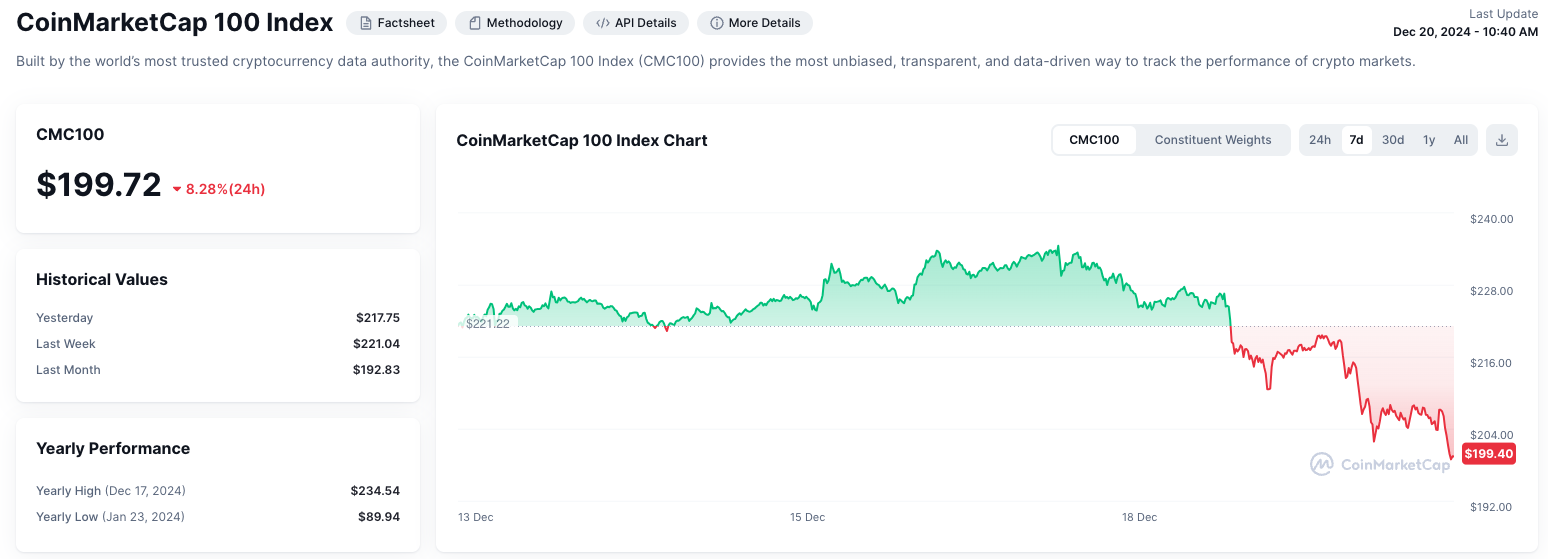This screenshot has height=559, width=1548.
Task: Select the 24h time range
Action: point(1320,140)
